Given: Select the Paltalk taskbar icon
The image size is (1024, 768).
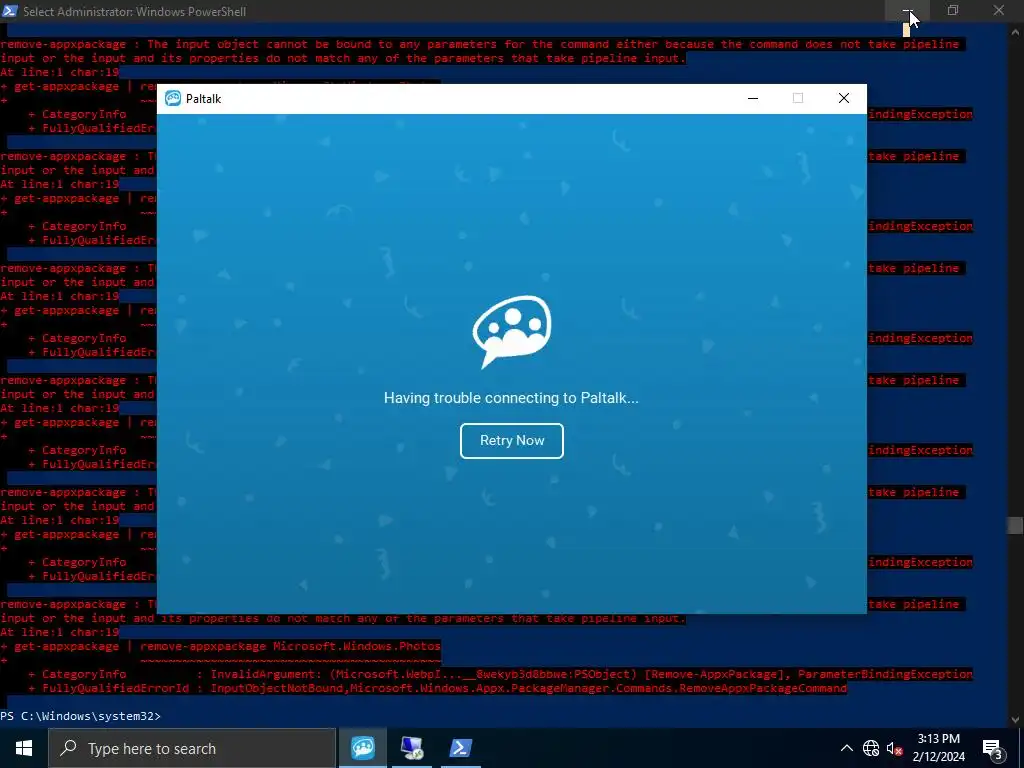Looking at the screenshot, I should (x=363, y=748).
